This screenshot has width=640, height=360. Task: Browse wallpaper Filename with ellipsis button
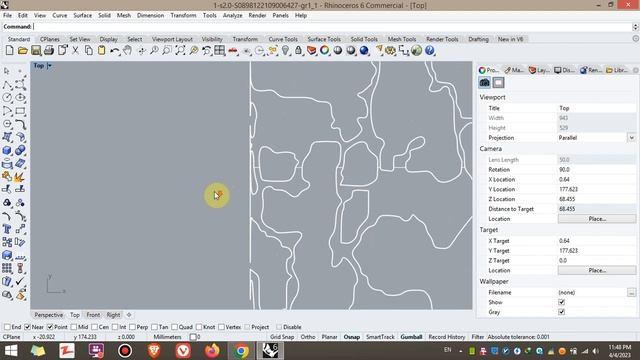pyautogui.click(x=631, y=292)
